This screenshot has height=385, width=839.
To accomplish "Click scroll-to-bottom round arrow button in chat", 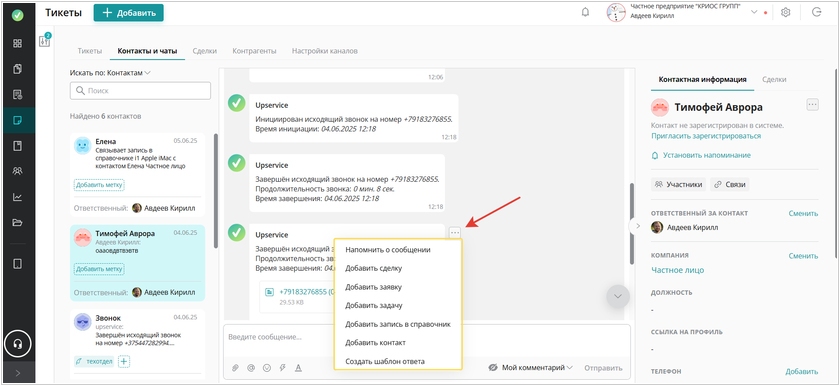I will point(618,296).
